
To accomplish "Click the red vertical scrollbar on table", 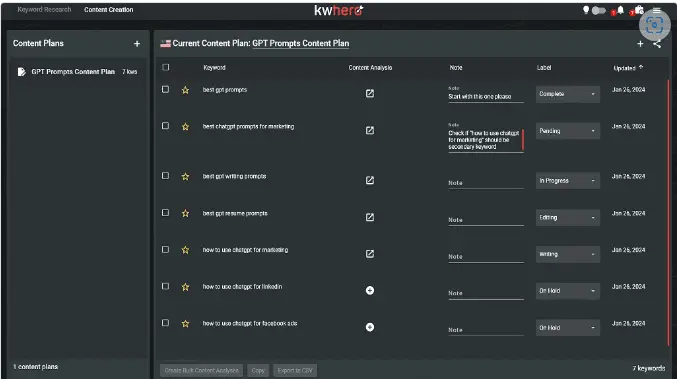I will pyautogui.click(x=668, y=213).
